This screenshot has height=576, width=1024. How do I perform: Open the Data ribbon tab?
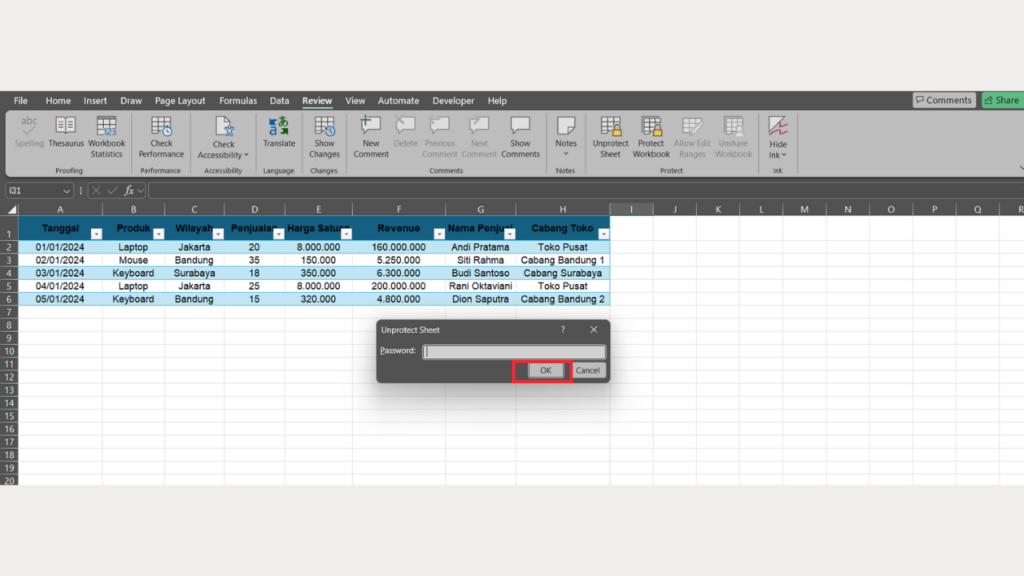[x=279, y=101]
